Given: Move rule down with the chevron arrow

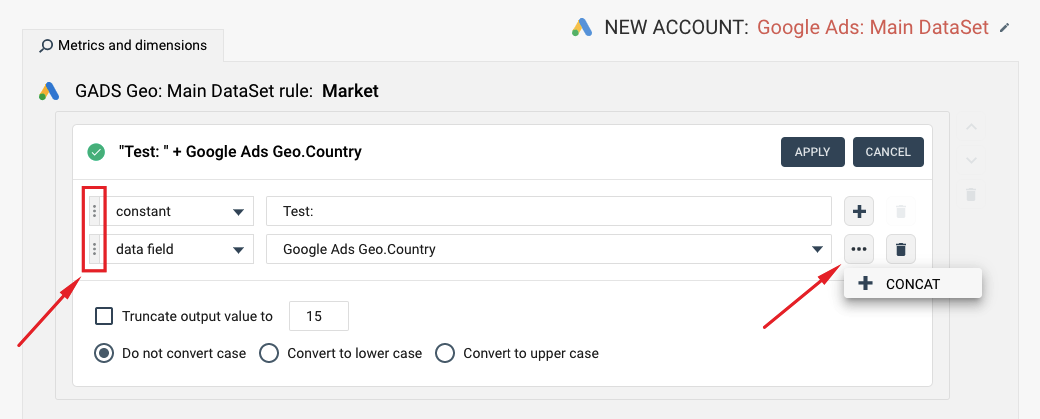Looking at the screenshot, I should coord(971,160).
